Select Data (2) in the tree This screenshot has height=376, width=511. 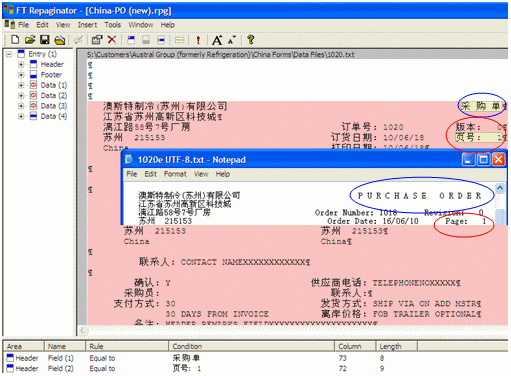[54, 95]
